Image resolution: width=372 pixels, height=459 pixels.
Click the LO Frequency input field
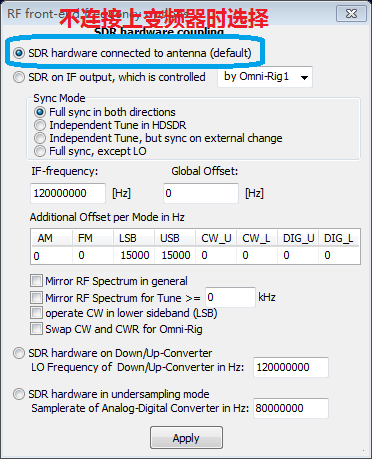291,367
